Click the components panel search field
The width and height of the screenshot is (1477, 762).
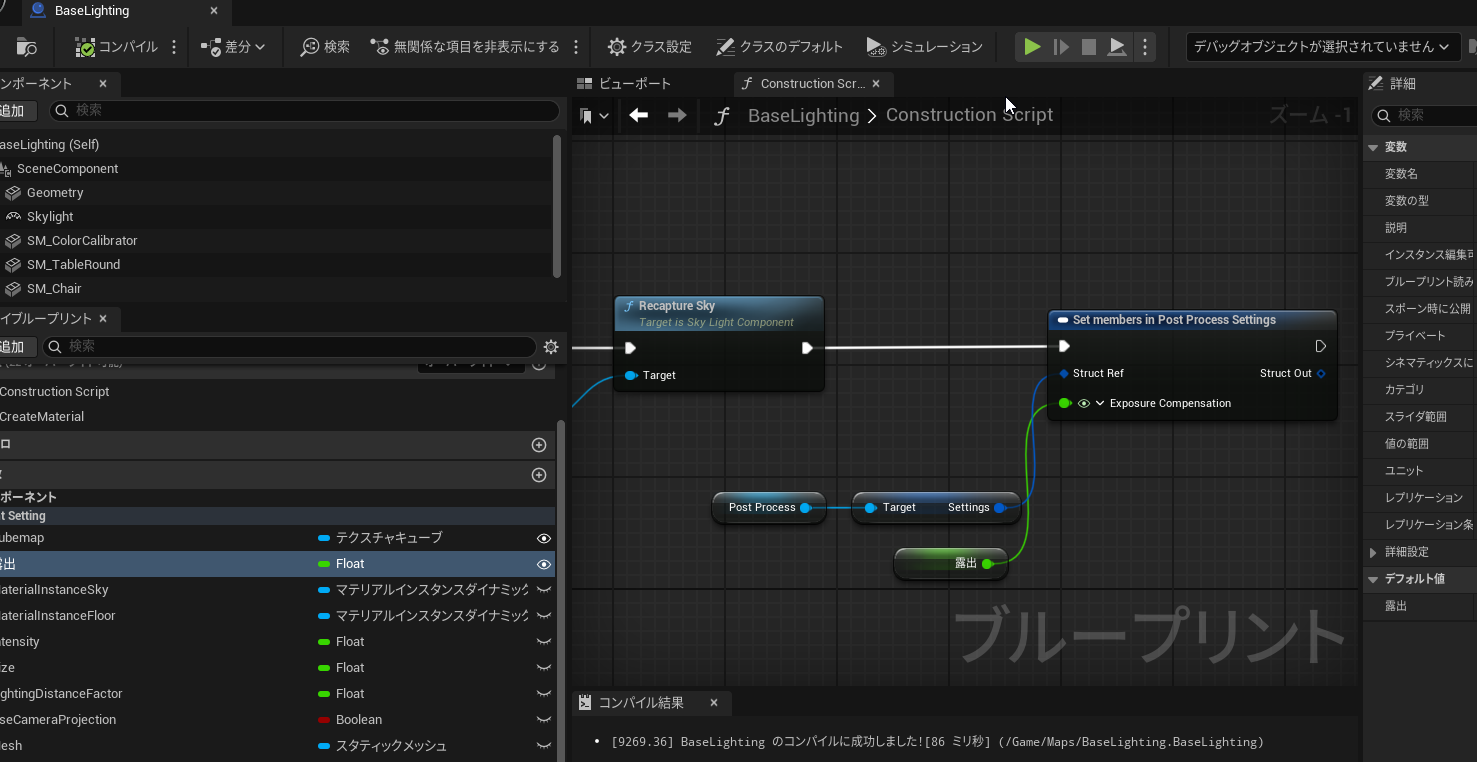coord(304,110)
